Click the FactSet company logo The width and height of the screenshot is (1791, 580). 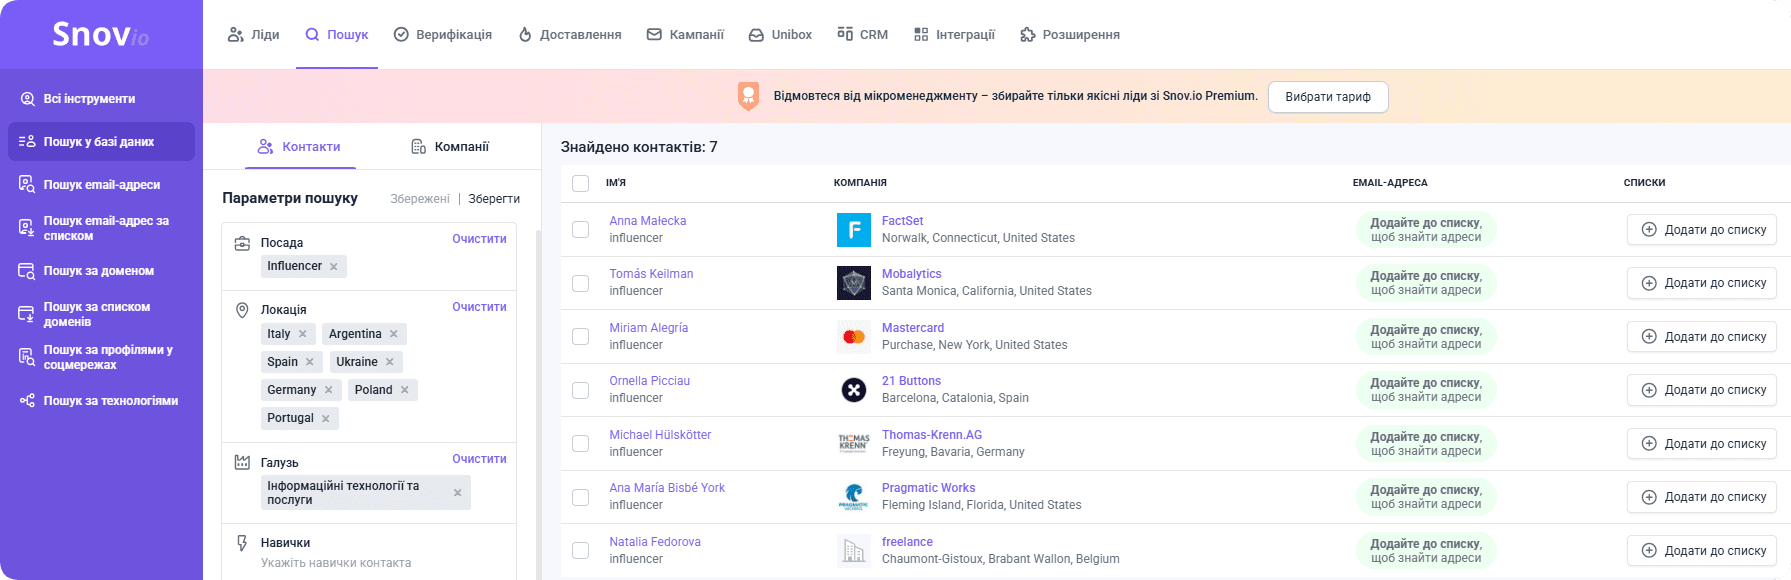854,230
